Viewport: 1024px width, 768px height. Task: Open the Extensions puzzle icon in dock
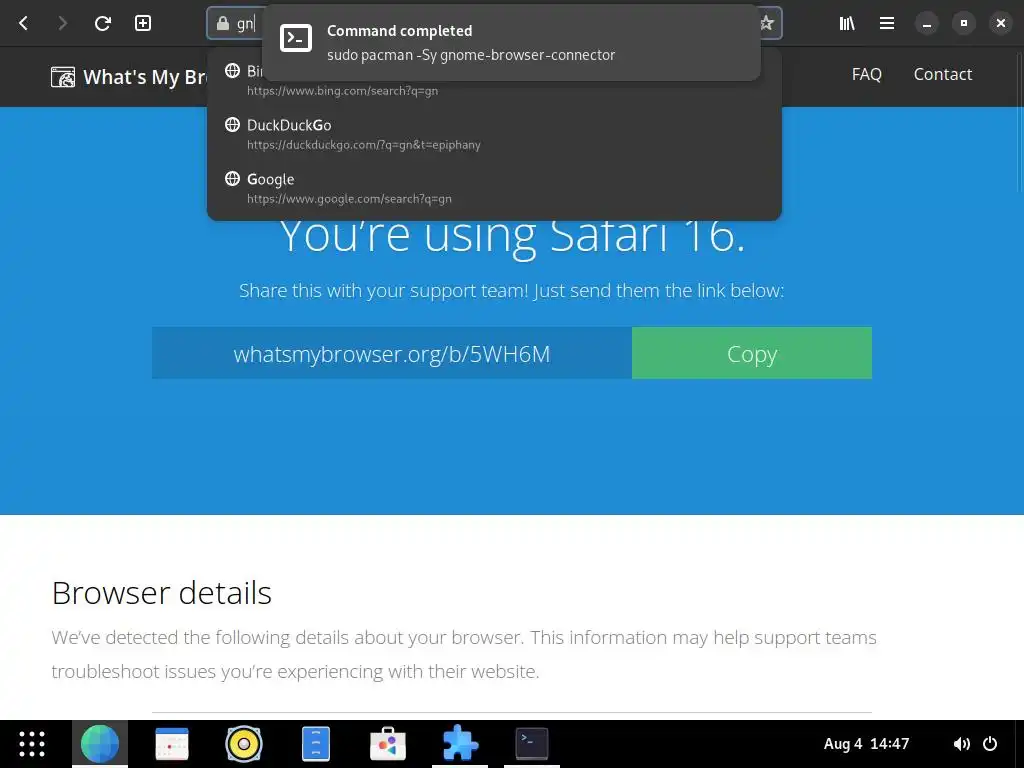[460, 744]
